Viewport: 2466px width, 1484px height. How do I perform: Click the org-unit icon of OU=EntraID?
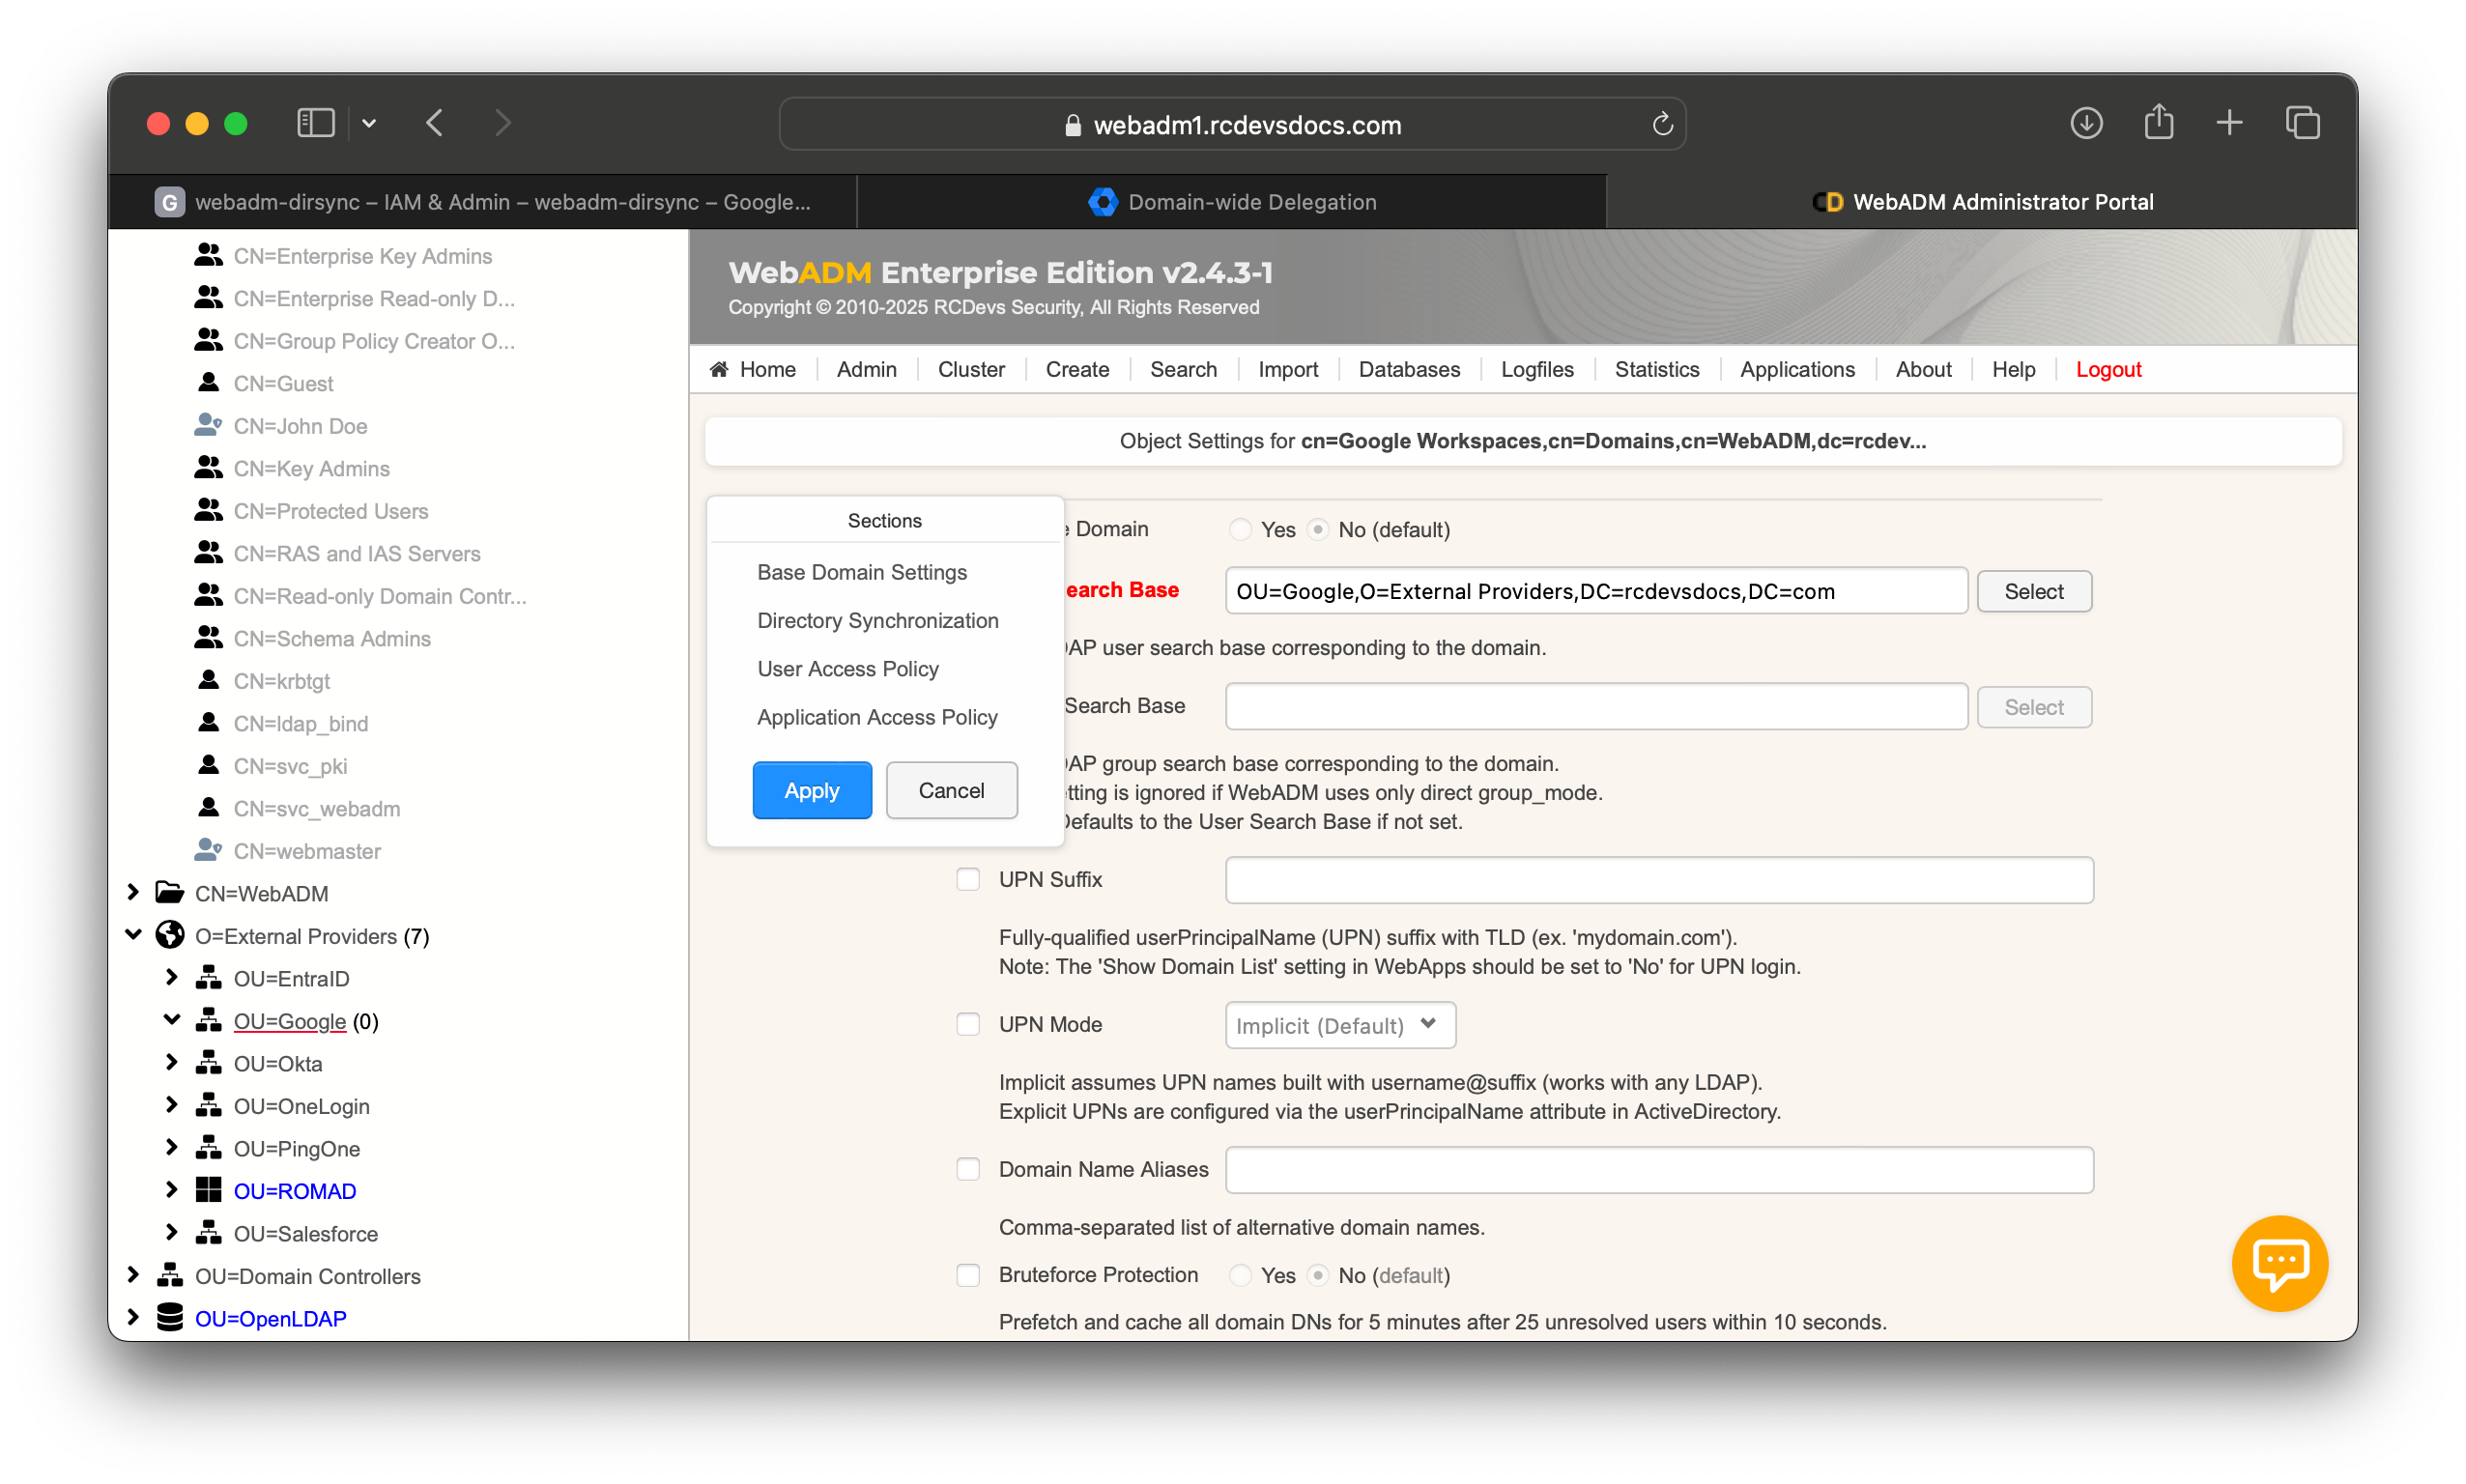coord(208,977)
